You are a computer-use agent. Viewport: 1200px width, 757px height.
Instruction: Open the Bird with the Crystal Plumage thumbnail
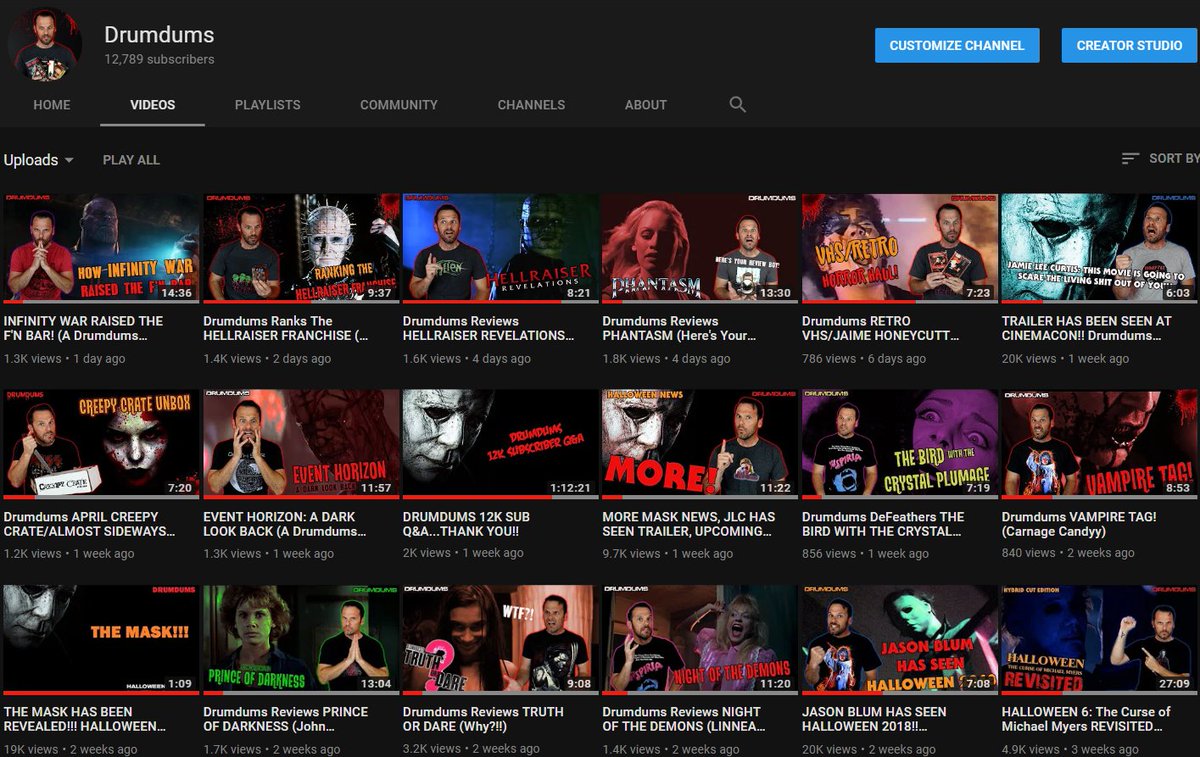pos(900,444)
